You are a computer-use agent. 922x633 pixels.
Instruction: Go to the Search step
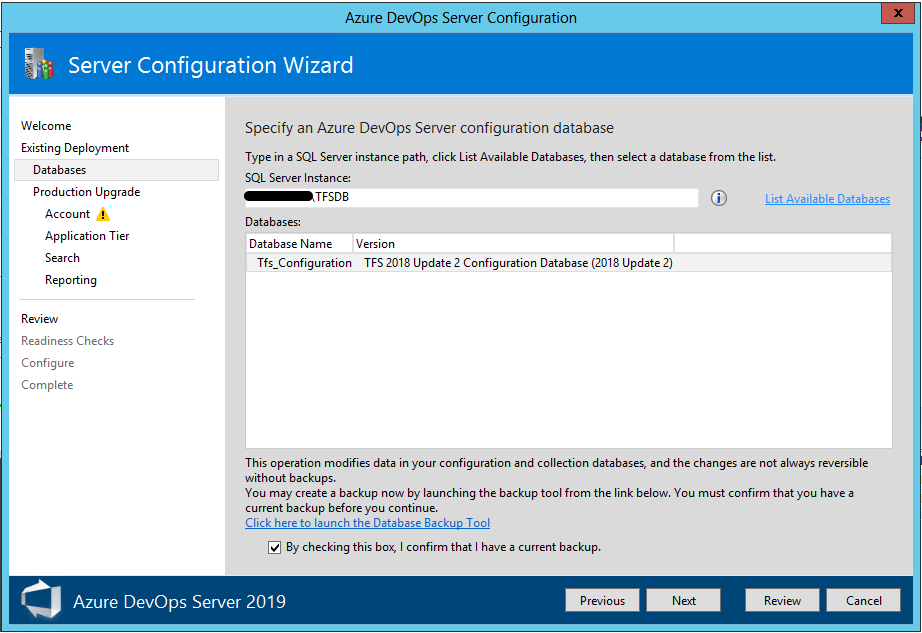click(x=62, y=257)
